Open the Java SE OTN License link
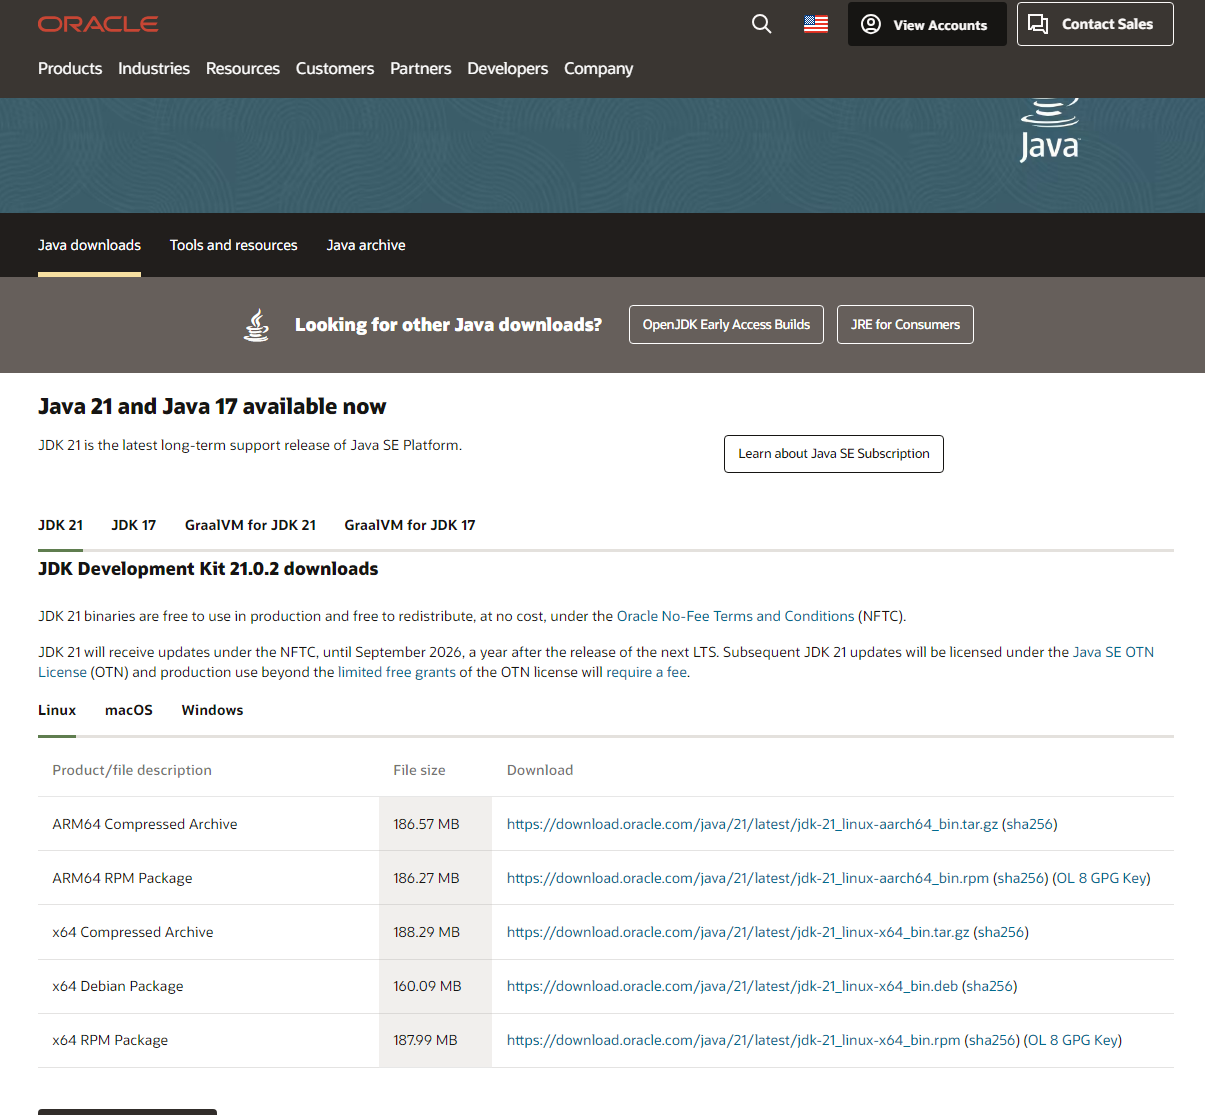Screen dimensions: 1205x1115 [1113, 652]
